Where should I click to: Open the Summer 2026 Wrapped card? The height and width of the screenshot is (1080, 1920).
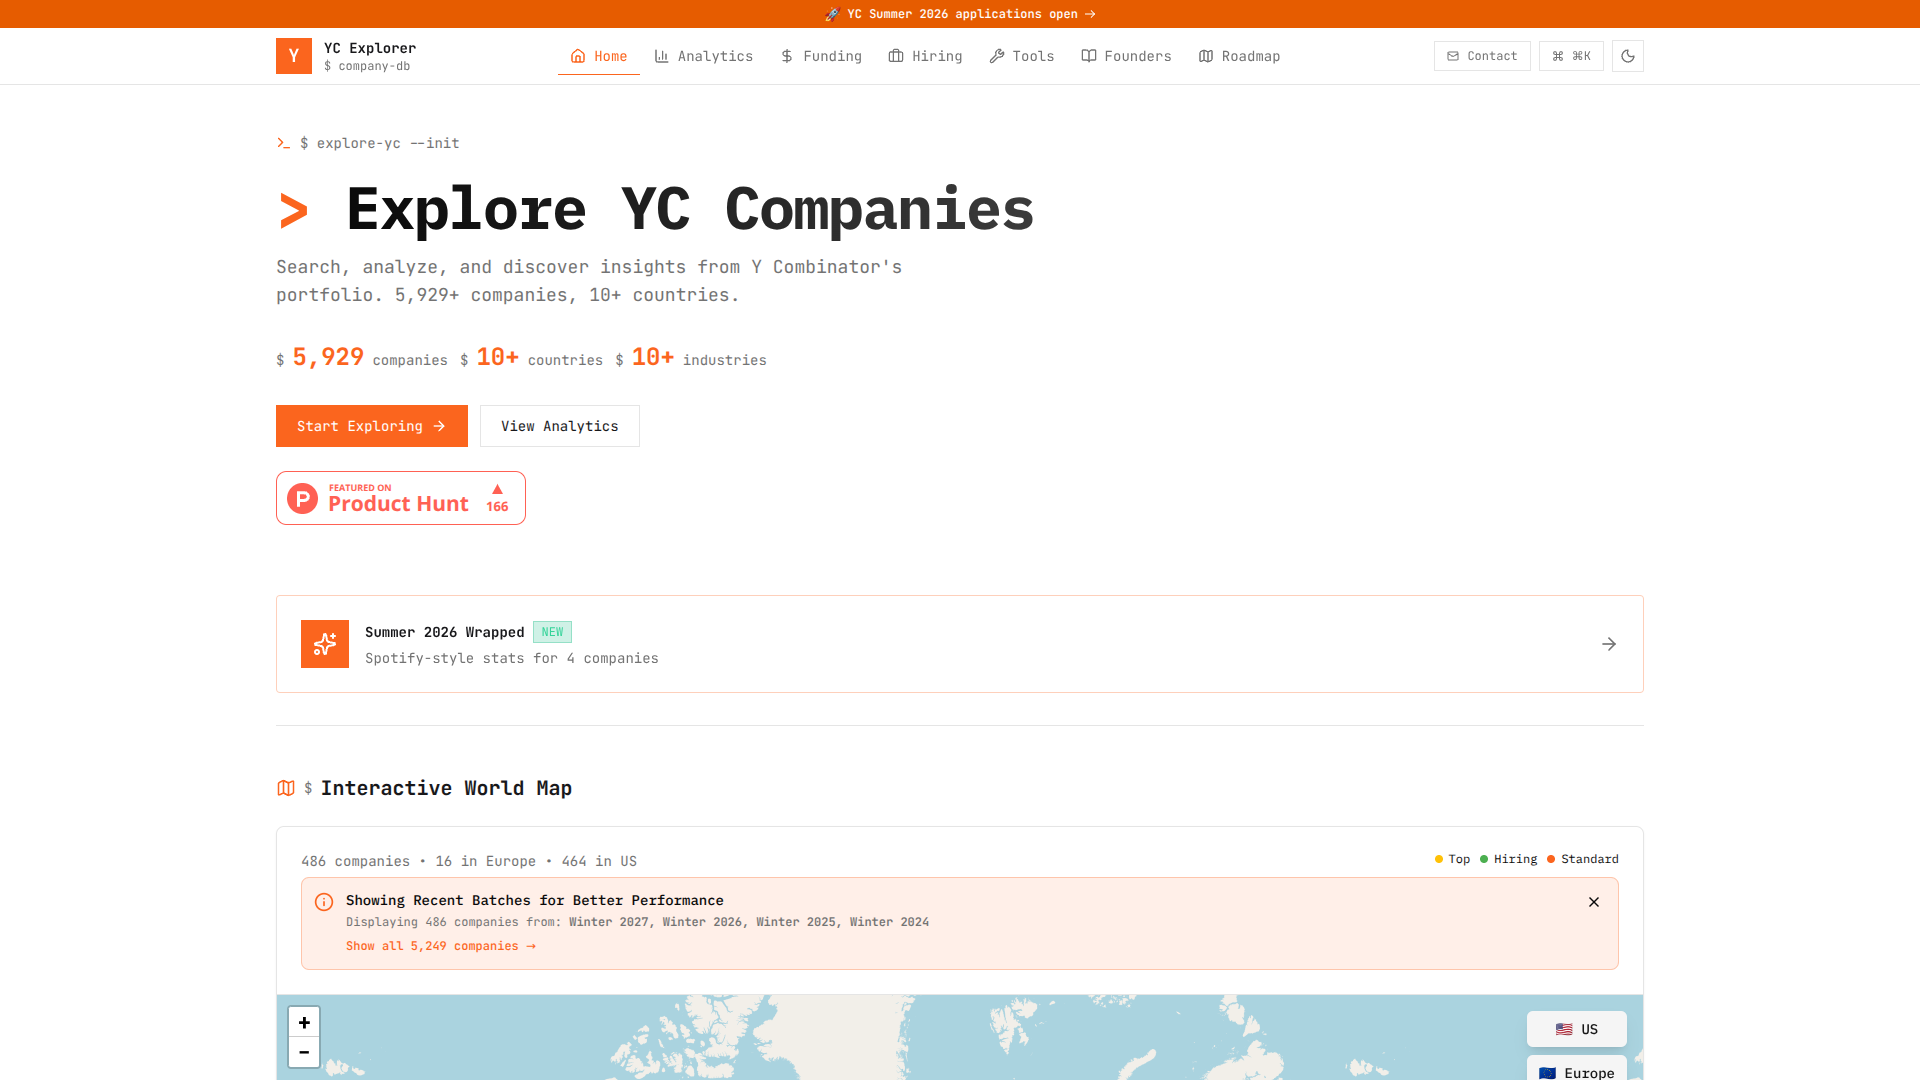coord(960,644)
